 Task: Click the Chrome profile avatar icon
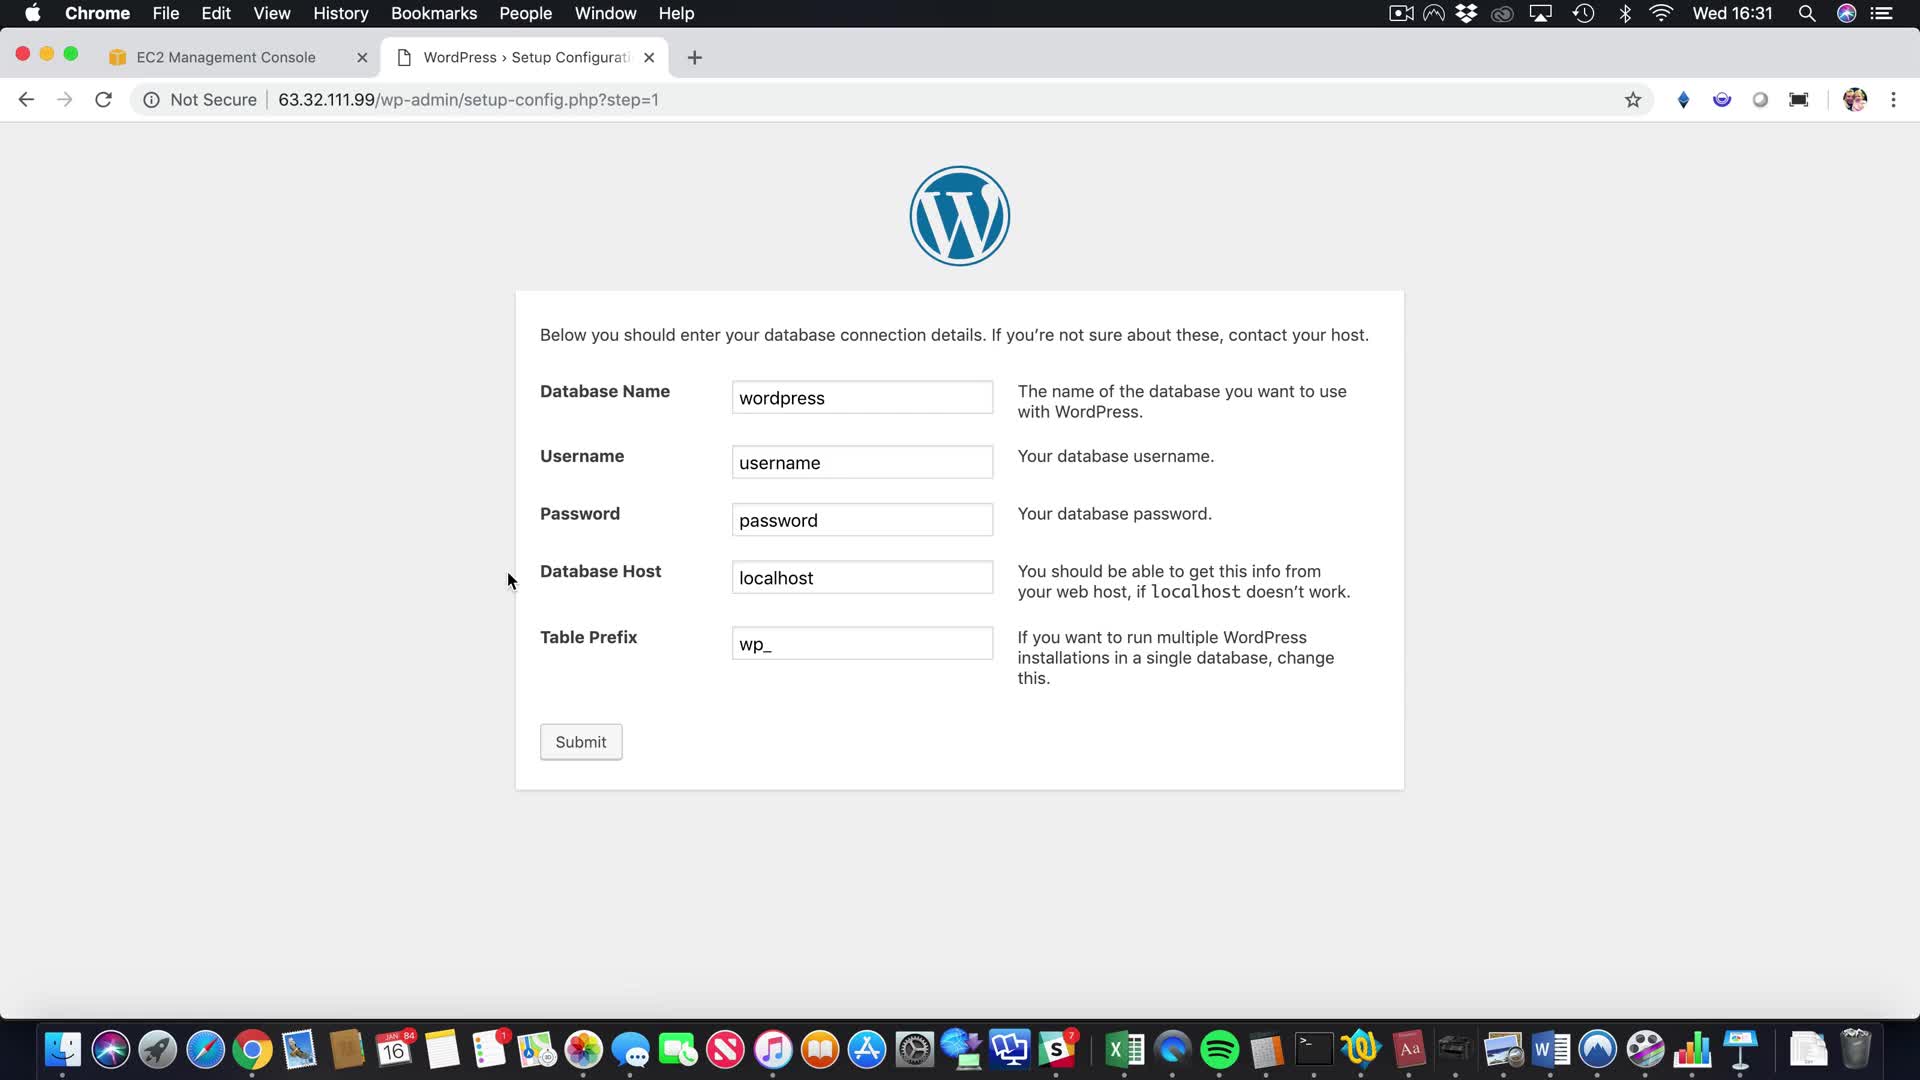1854,100
